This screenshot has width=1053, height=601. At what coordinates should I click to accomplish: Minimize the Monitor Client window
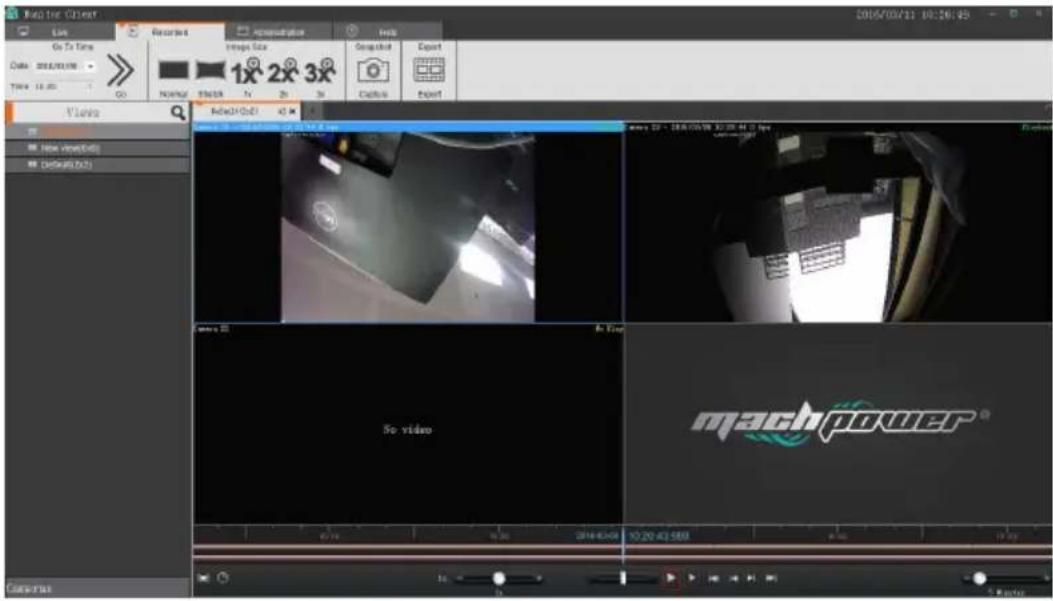993,14
